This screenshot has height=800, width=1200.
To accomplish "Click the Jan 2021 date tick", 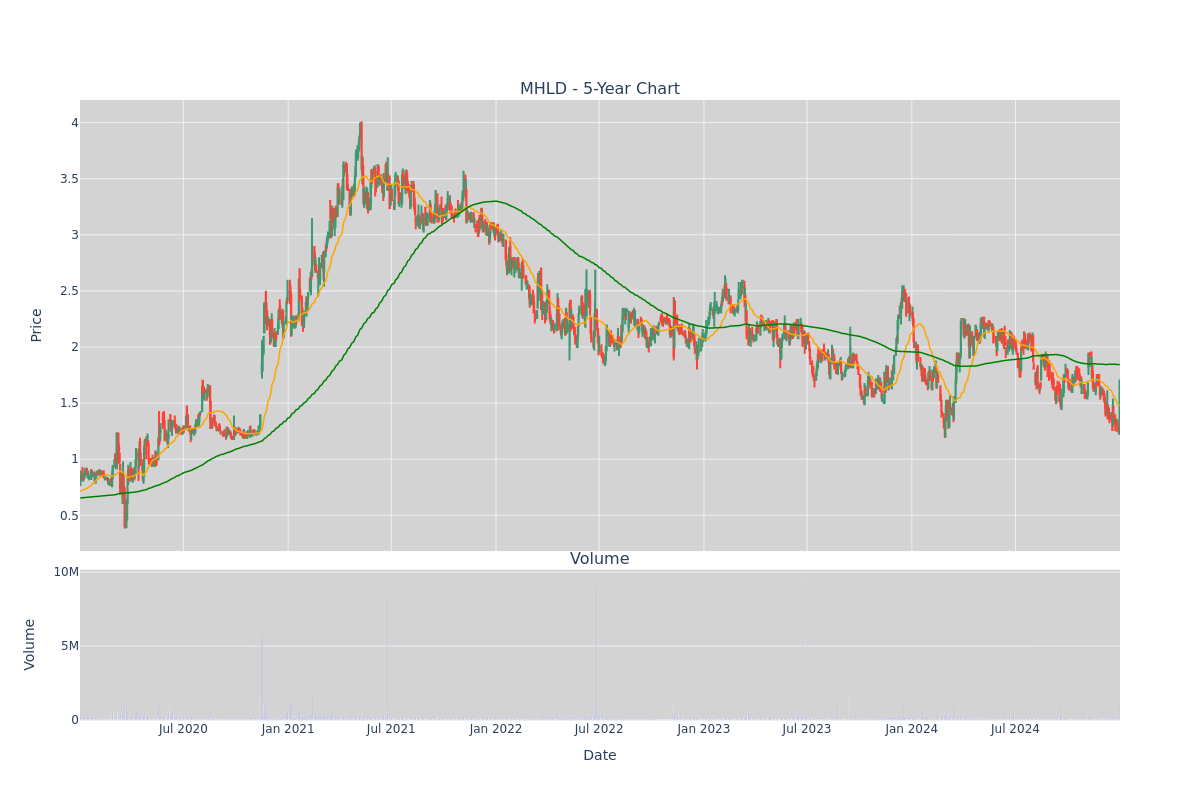I will (x=288, y=729).
